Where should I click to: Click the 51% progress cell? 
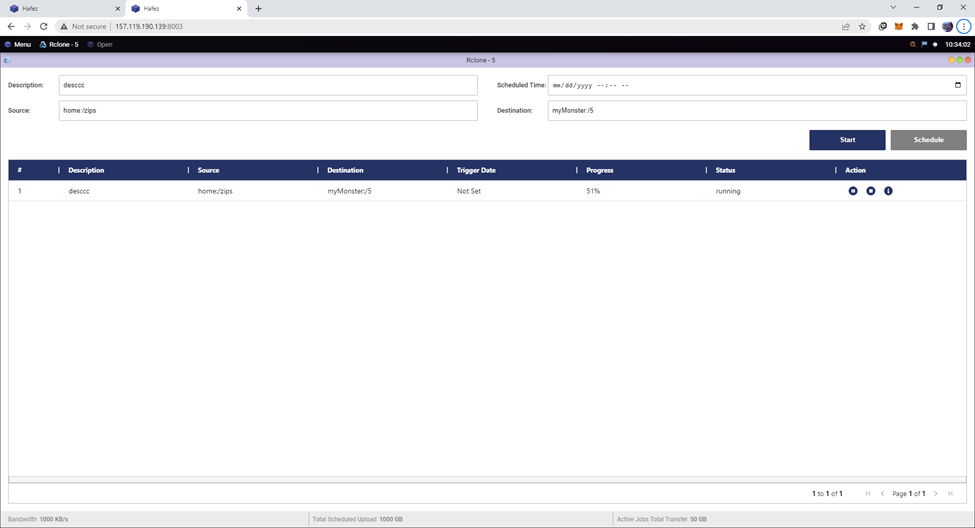593,191
